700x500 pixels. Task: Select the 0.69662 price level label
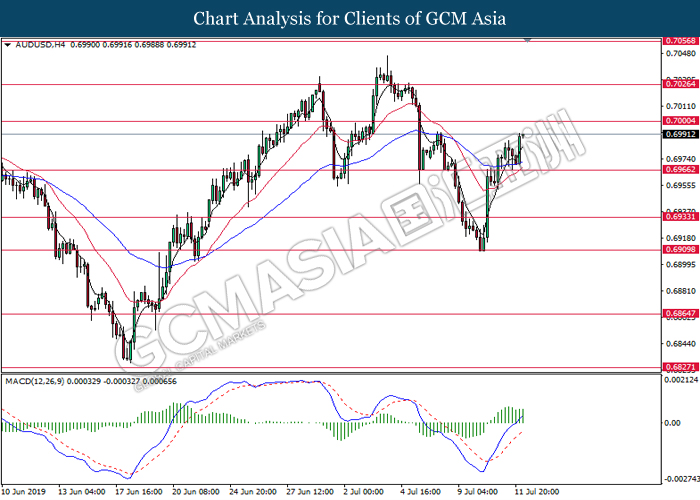(680, 169)
